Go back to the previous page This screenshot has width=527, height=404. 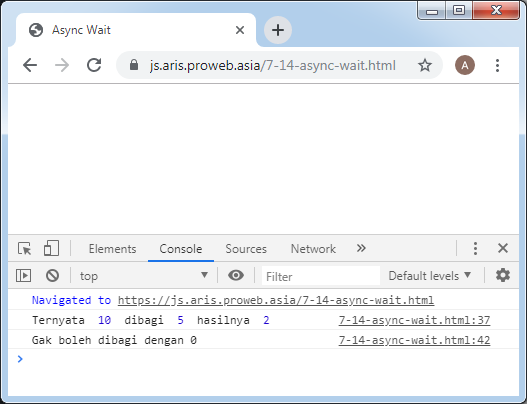30,65
